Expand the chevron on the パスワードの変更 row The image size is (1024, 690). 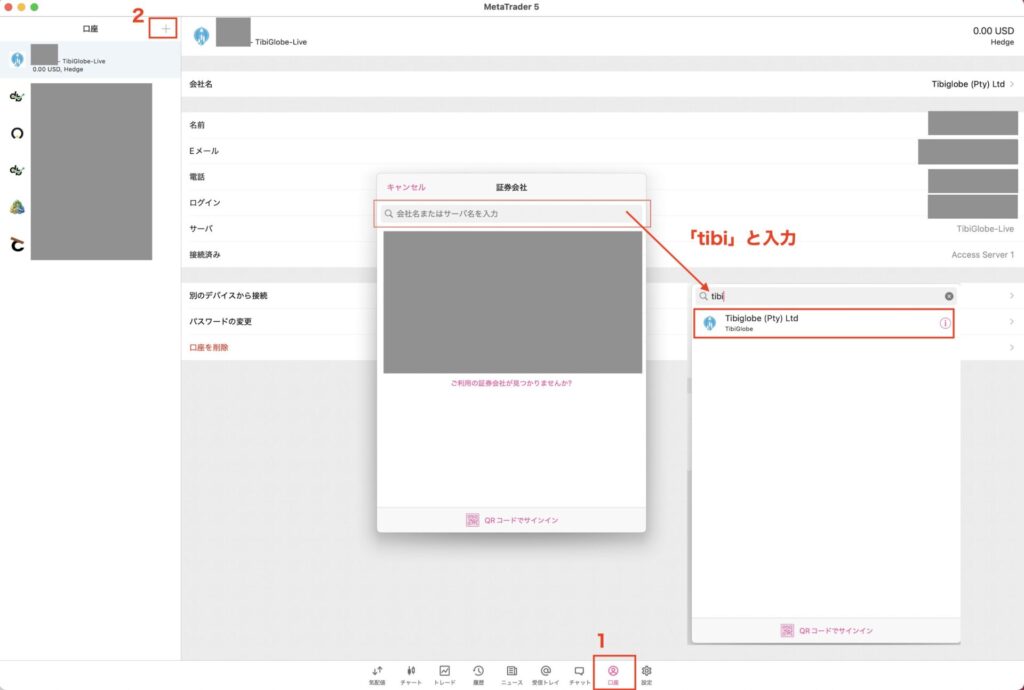tap(1012, 322)
